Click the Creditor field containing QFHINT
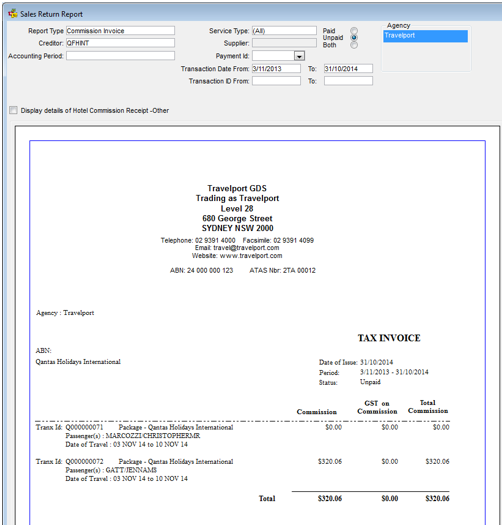 (120, 43)
